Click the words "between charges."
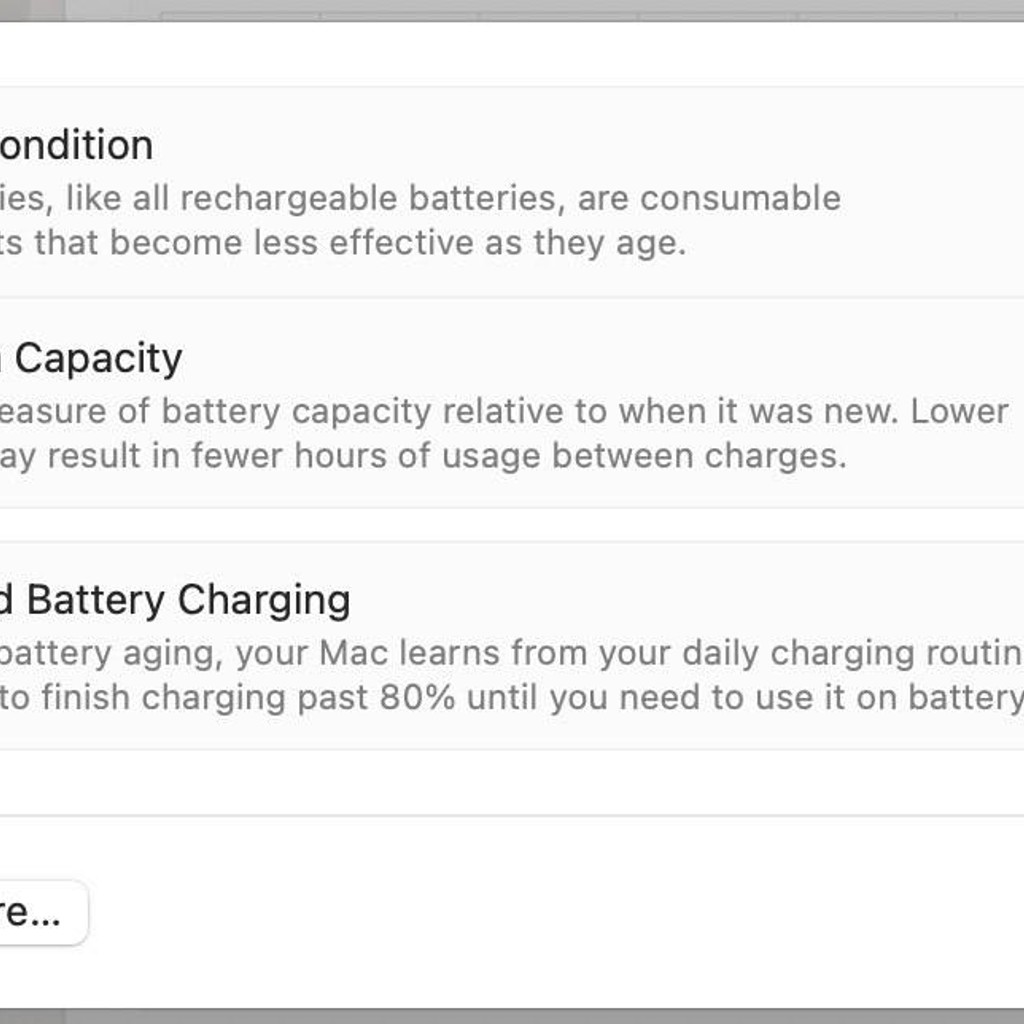The image size is (1024, 1024). pos(699,456)
